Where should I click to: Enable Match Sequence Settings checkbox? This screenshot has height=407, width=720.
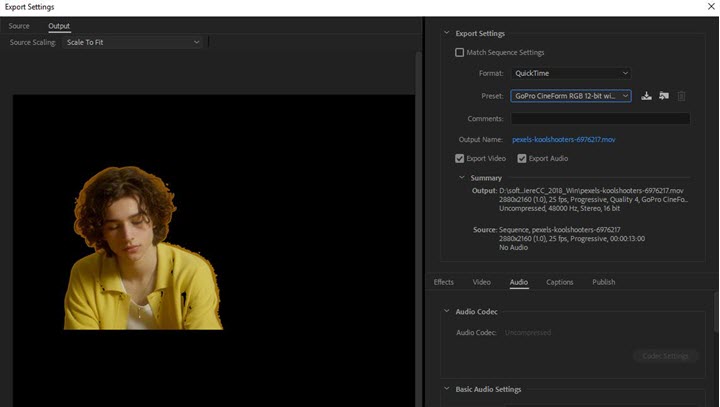pos(460,53)
